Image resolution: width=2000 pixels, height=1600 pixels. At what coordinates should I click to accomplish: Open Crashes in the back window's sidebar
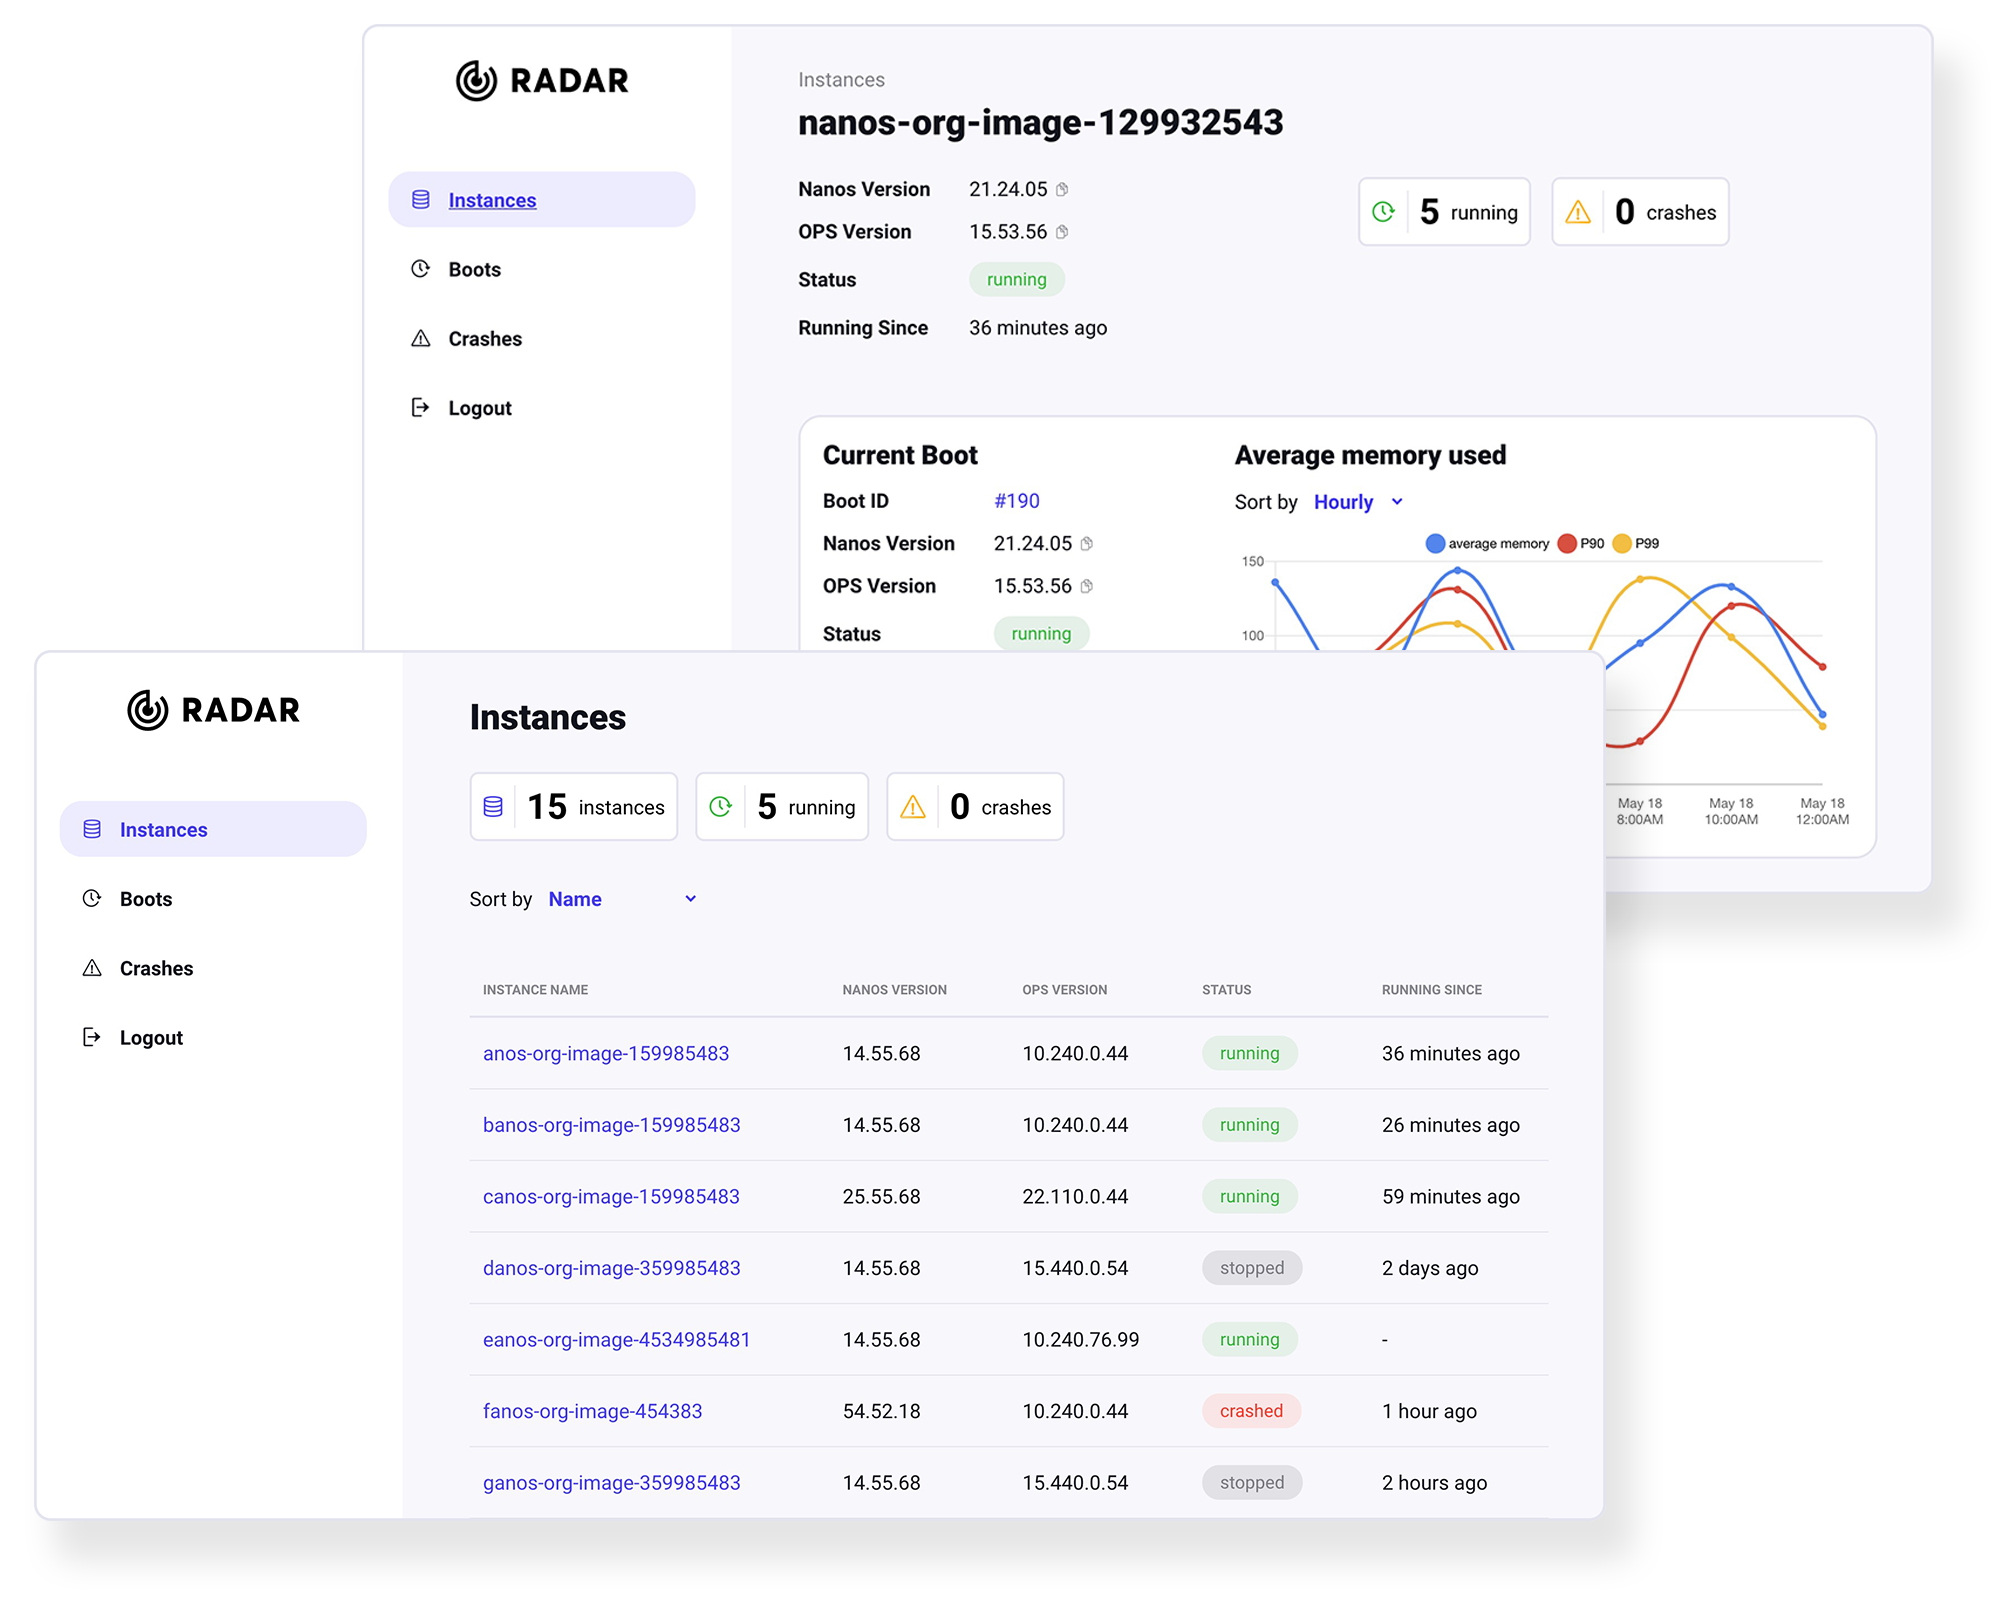click(485, 339)
